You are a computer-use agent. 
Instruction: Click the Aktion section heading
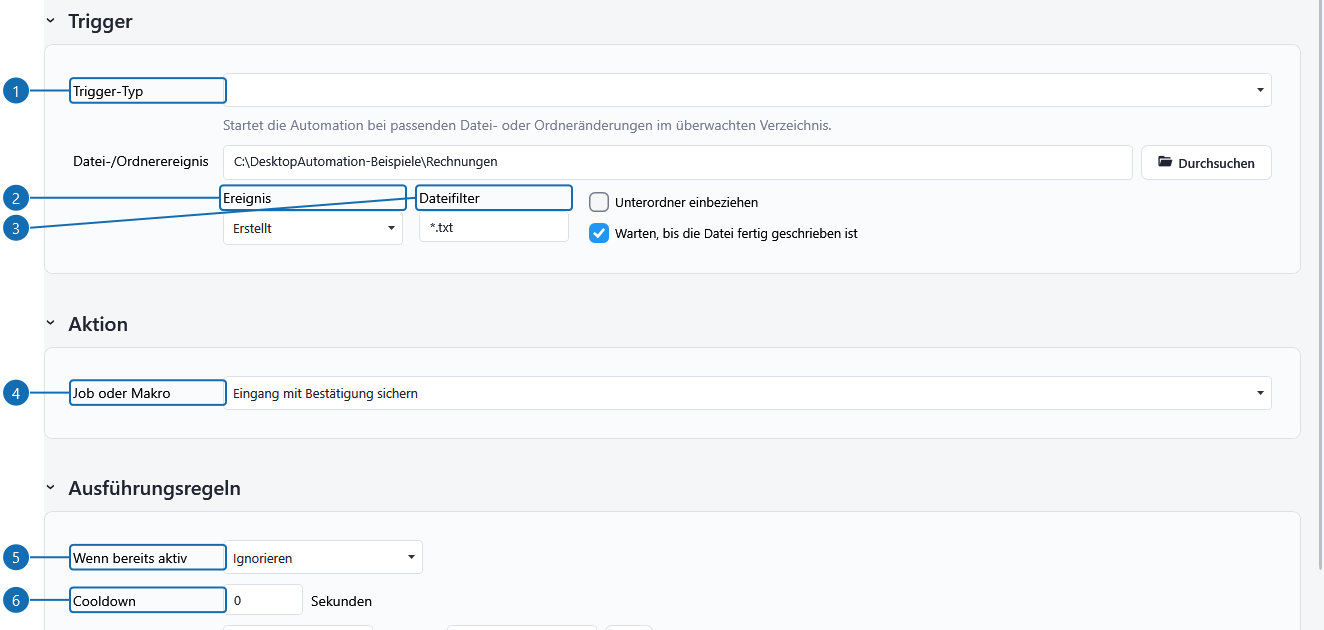(x=98, y=324)
